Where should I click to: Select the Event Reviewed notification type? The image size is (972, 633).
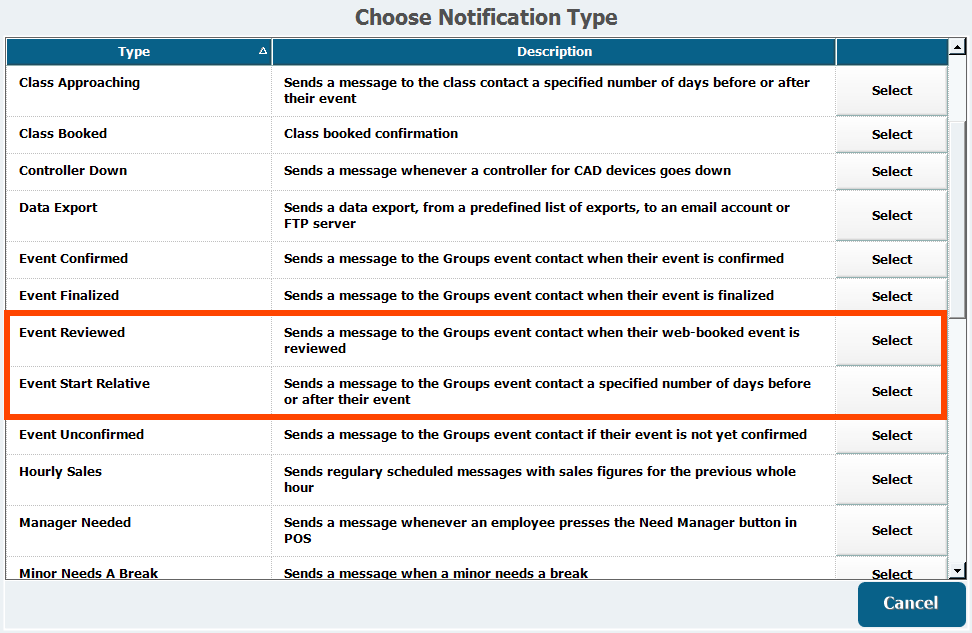pos(891,340)
